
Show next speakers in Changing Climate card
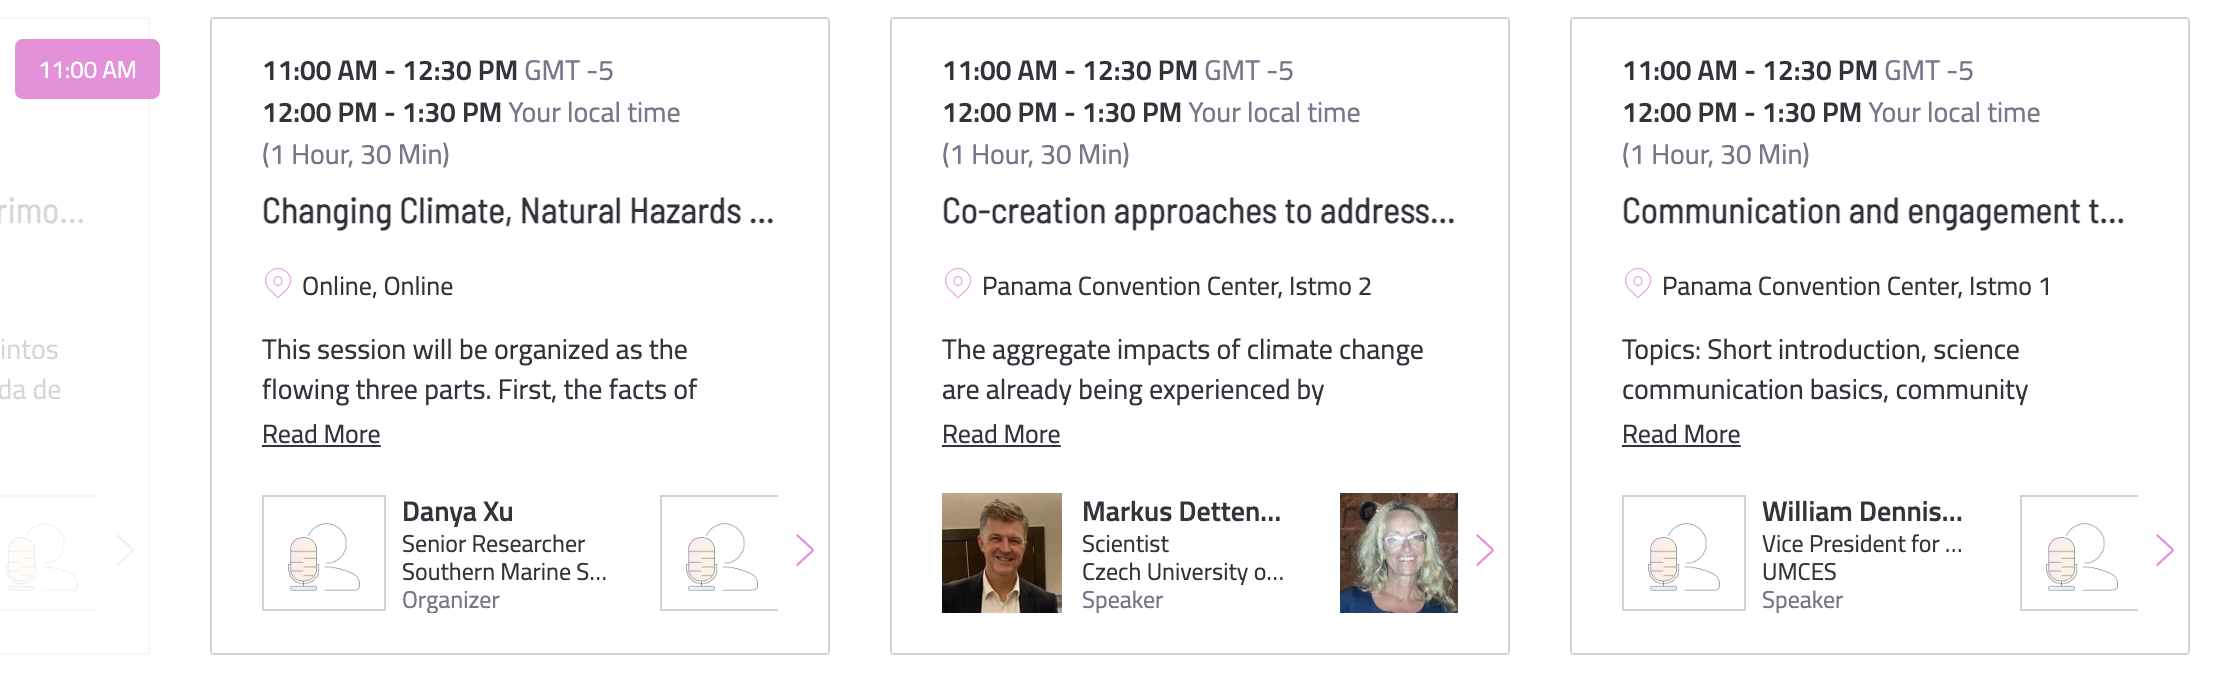(805, 550)
